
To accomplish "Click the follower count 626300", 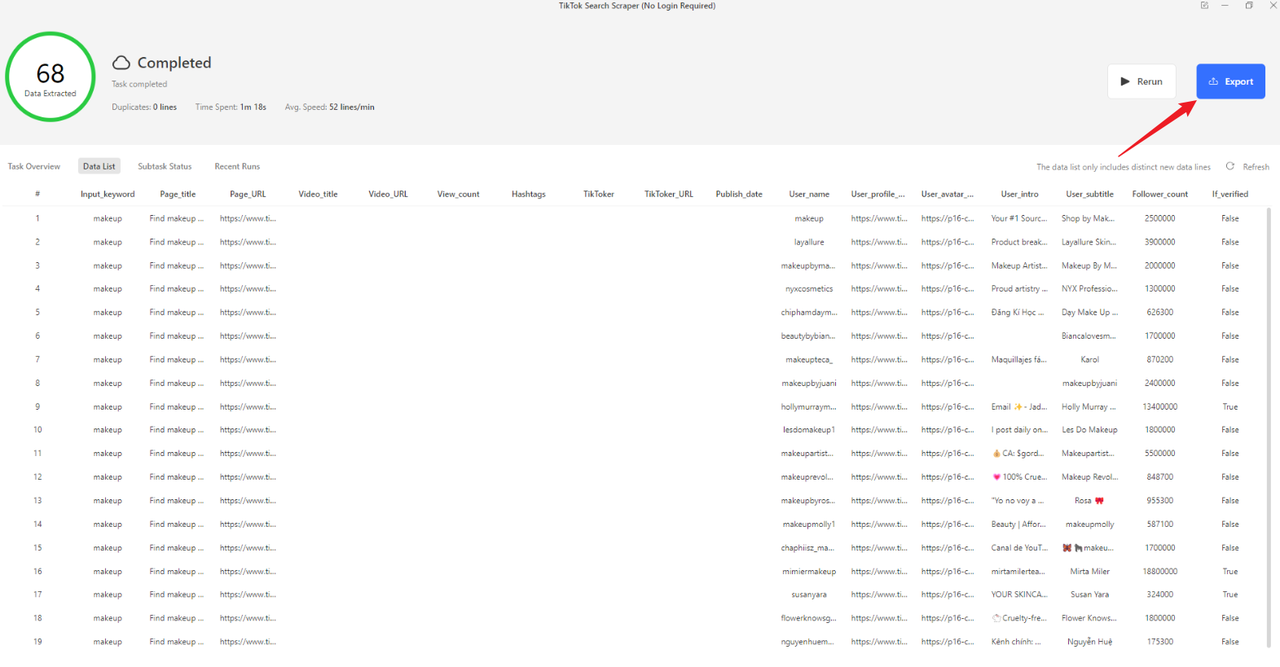I will pyautogui.click(x=1160, y=312).
